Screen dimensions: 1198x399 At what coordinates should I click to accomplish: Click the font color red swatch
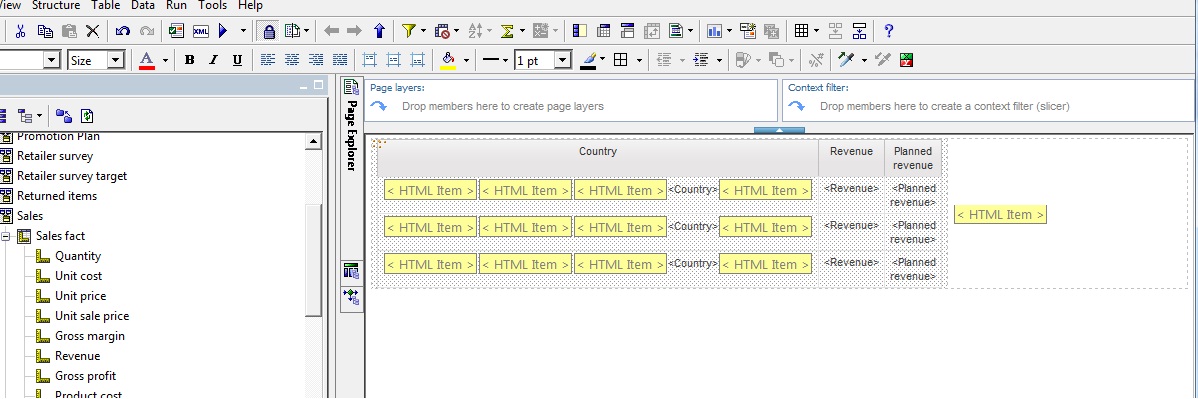click(x=147, y=60)
